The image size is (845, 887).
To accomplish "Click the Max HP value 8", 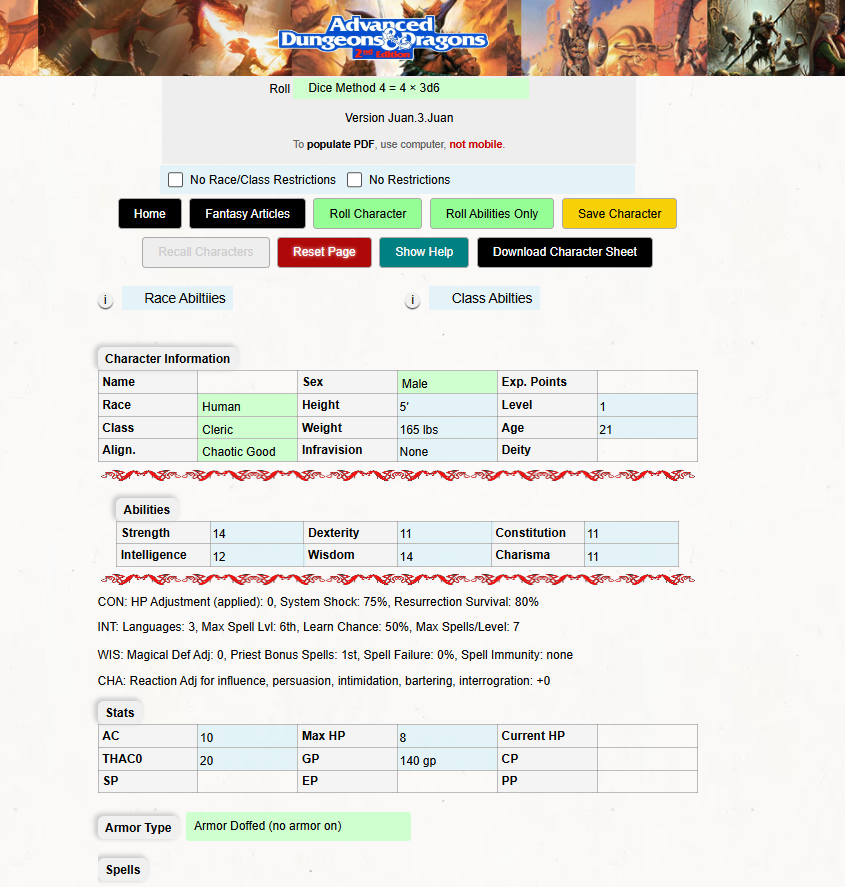I will (447, 737).
